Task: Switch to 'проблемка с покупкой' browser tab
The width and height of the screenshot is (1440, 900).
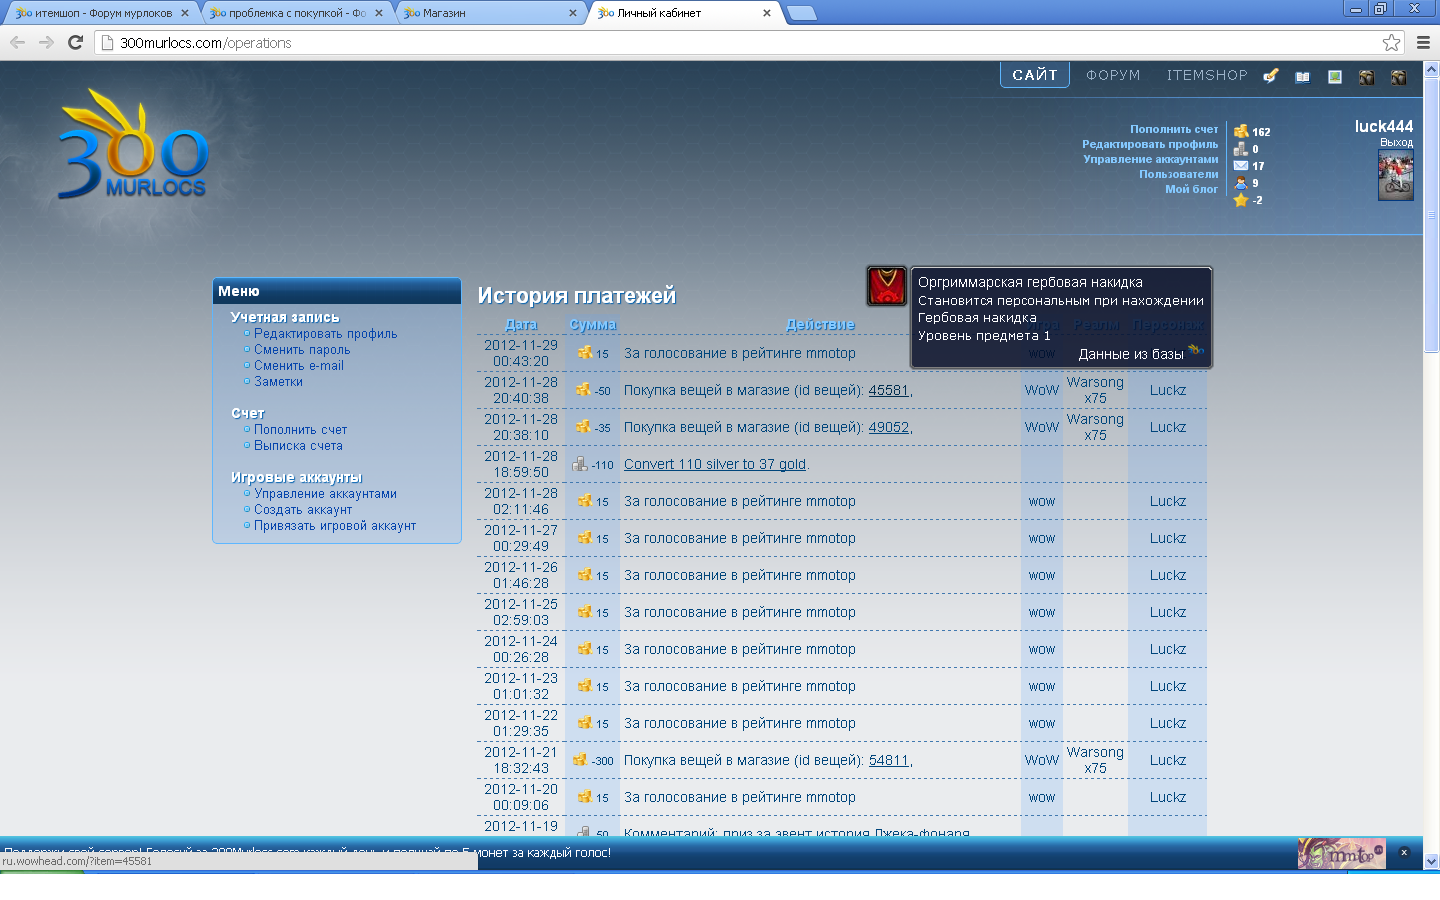Action: (x=296, y=13)
